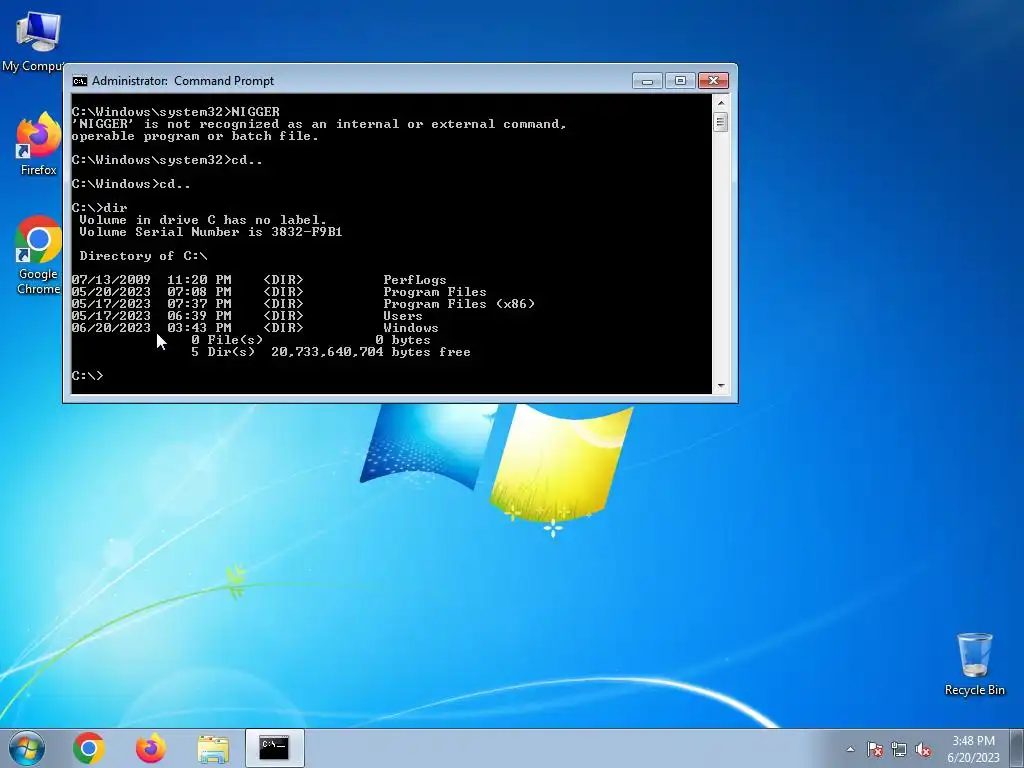Image resolution: width=1024 pixels, height=768 pixels.
Task: Open clock showing 3:48 PM
Action: click(973, 749)
